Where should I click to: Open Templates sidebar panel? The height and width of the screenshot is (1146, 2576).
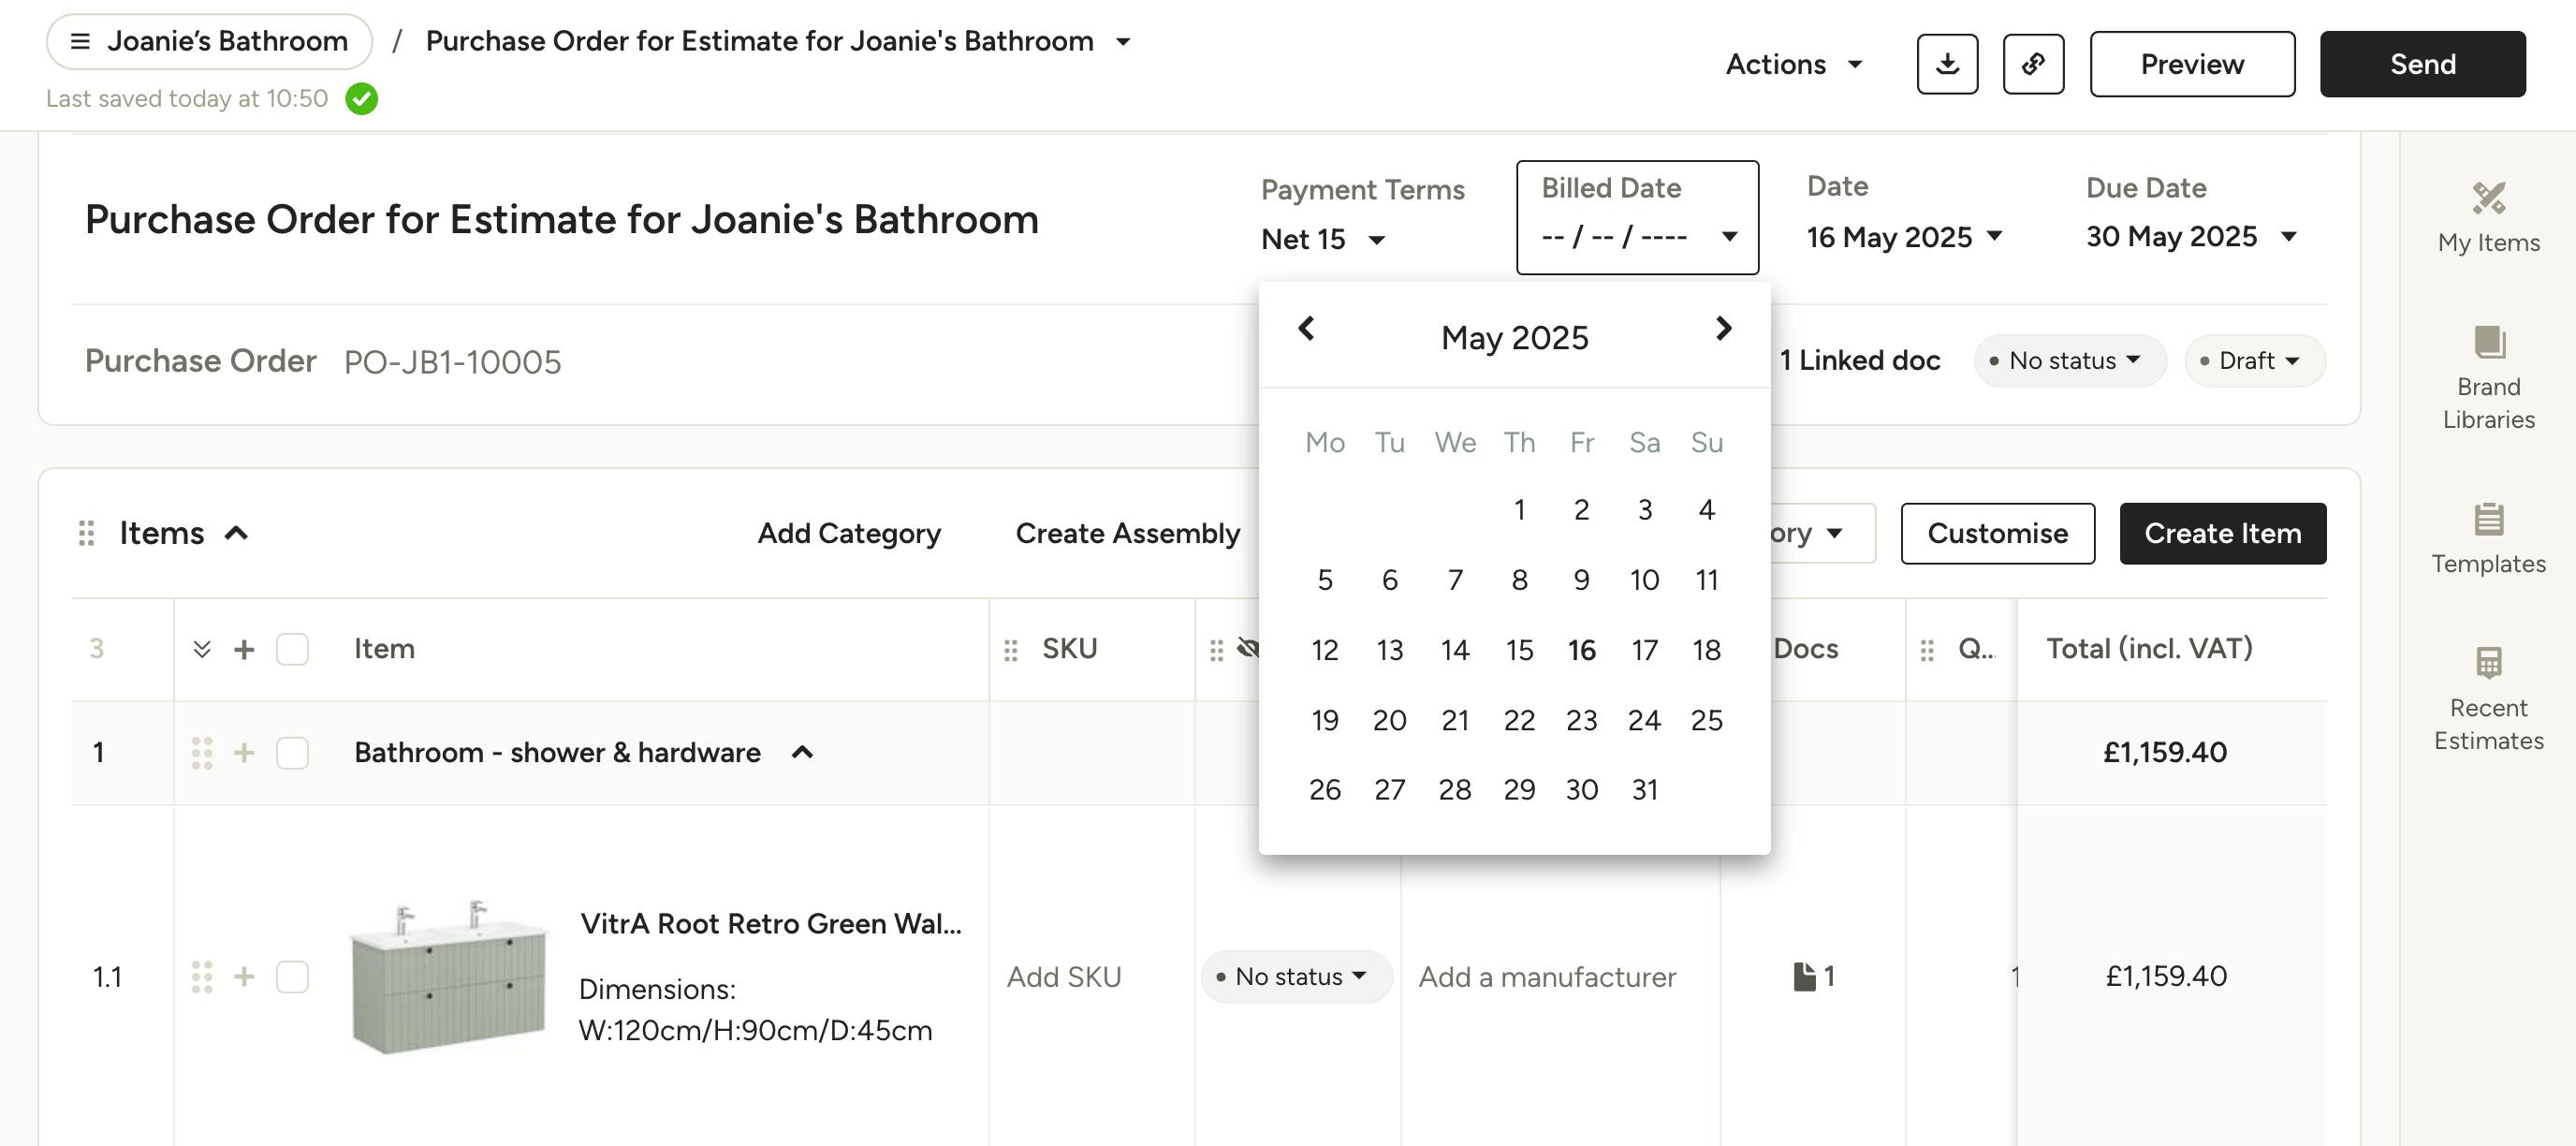pos(2488,538)
